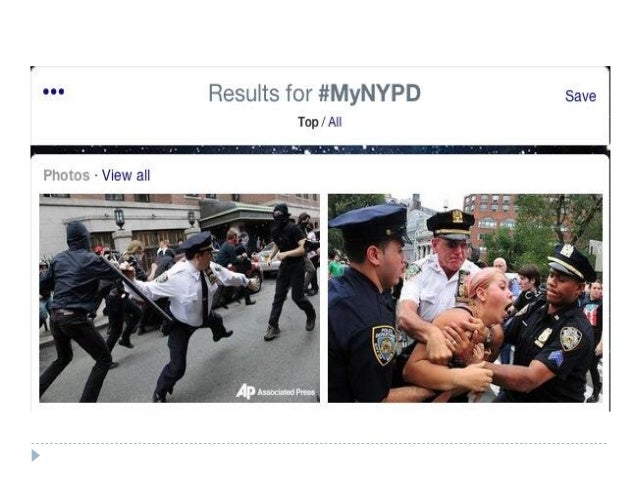Open the left photo of officer with baton
Screen dimensions: 638x479
point(179,298)
